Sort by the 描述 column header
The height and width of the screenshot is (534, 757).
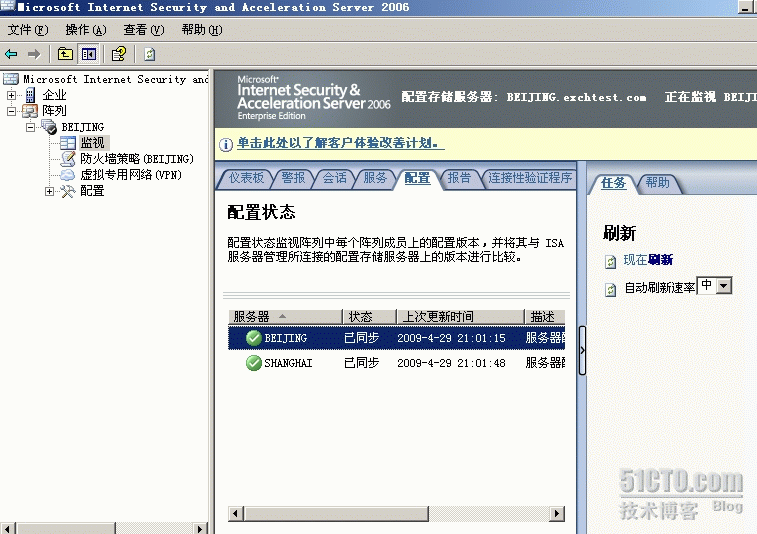545,317
